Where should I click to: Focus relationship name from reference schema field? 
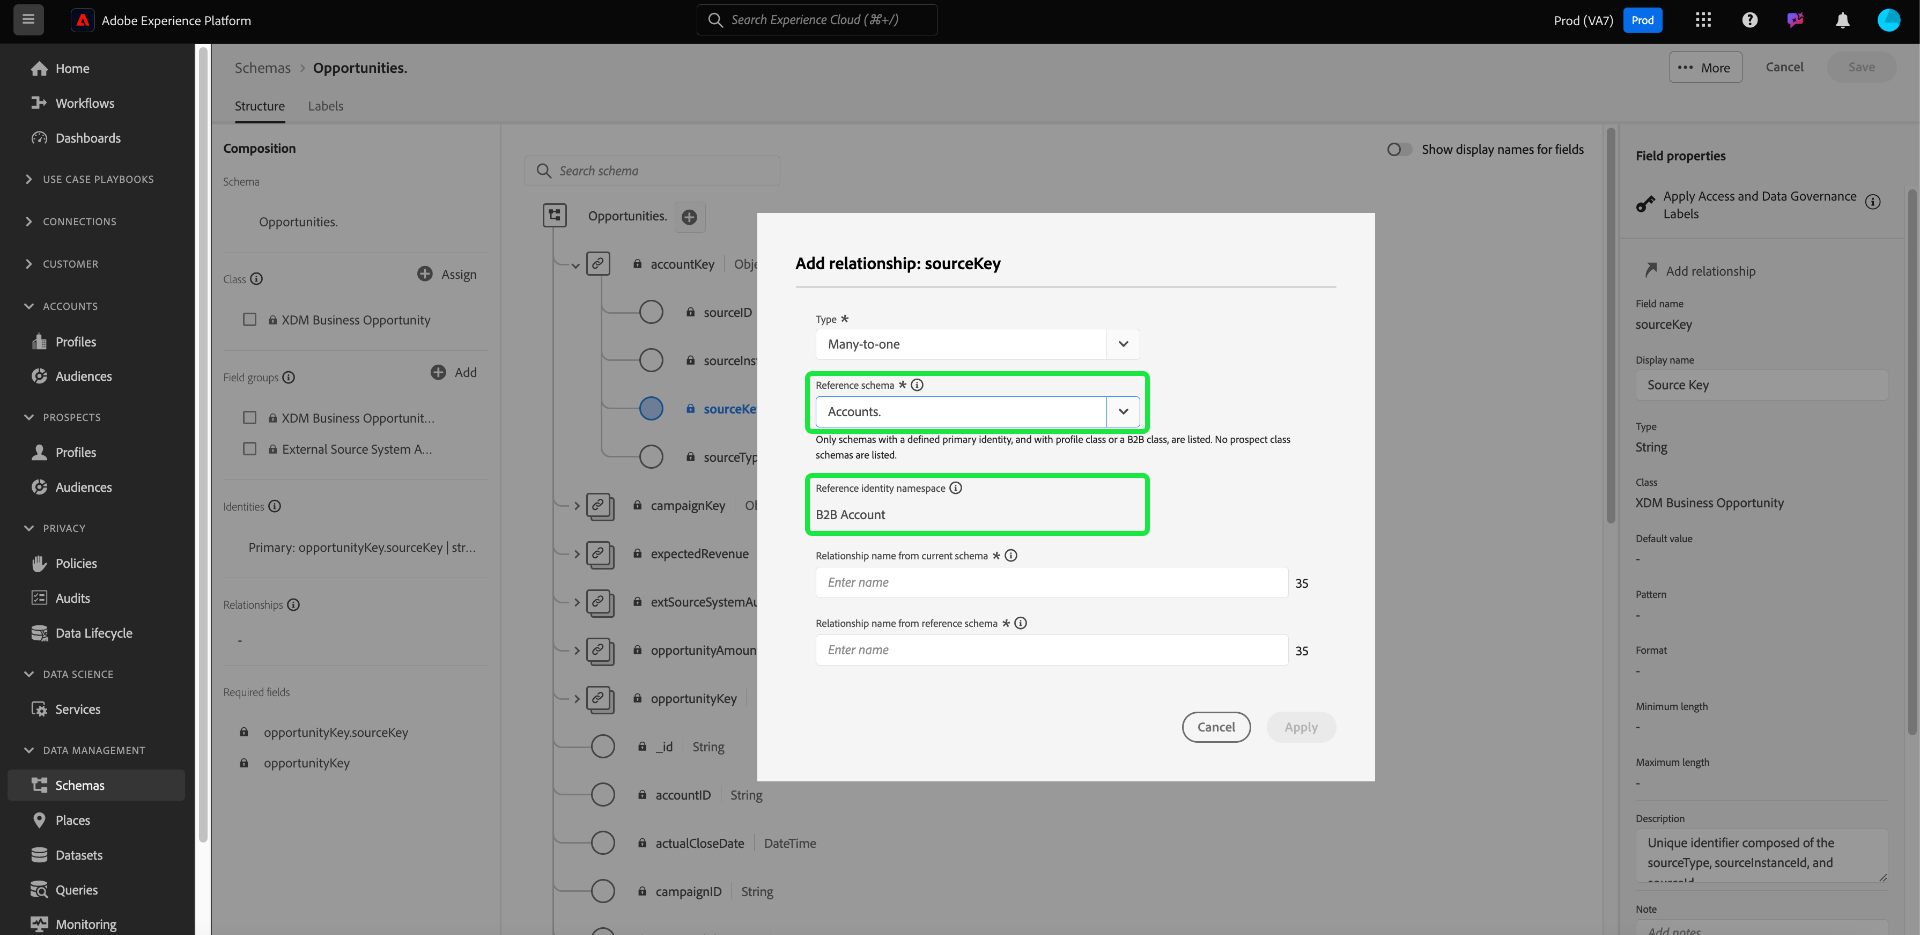(x=1052, y=650)
